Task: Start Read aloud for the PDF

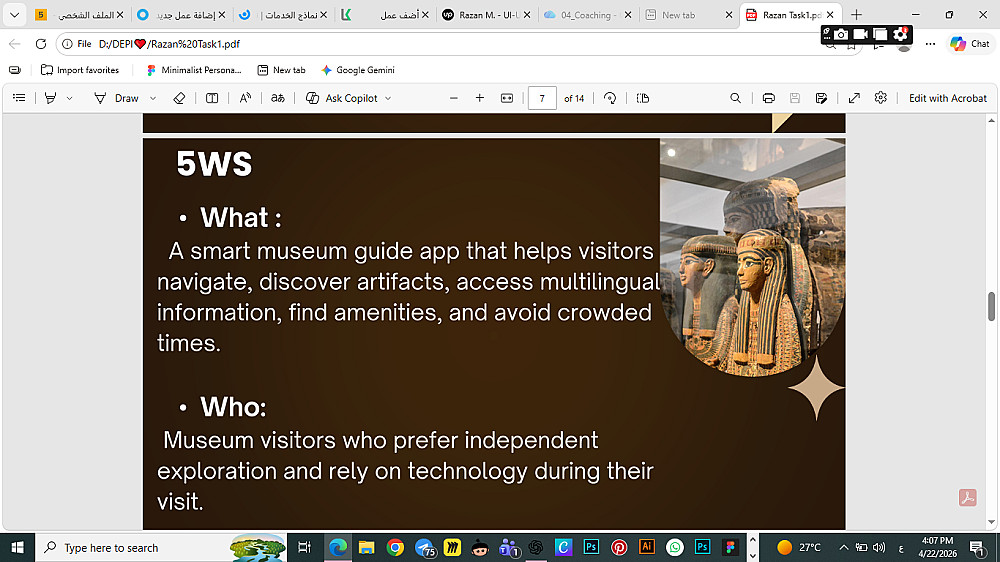Action: tap(245, 98)
